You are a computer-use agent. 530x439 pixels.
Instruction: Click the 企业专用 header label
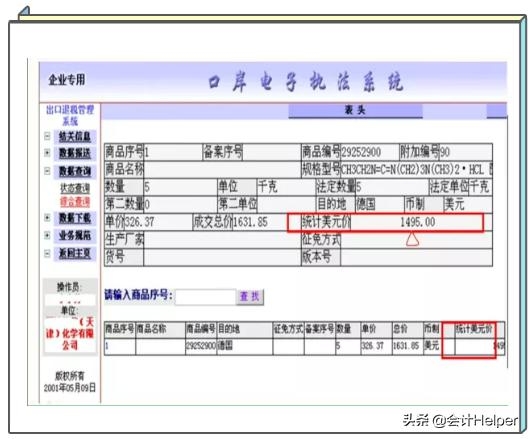(67, 80)
